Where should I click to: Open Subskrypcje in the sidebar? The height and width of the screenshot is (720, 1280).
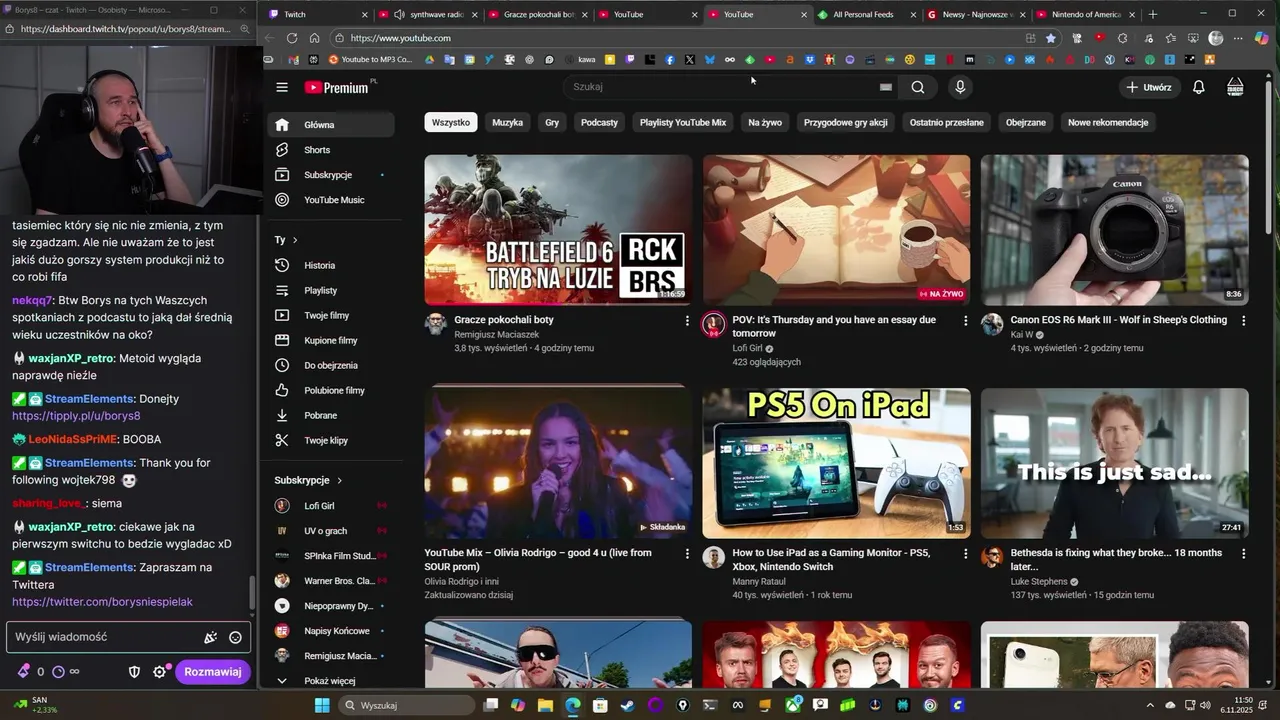(330, 175)
